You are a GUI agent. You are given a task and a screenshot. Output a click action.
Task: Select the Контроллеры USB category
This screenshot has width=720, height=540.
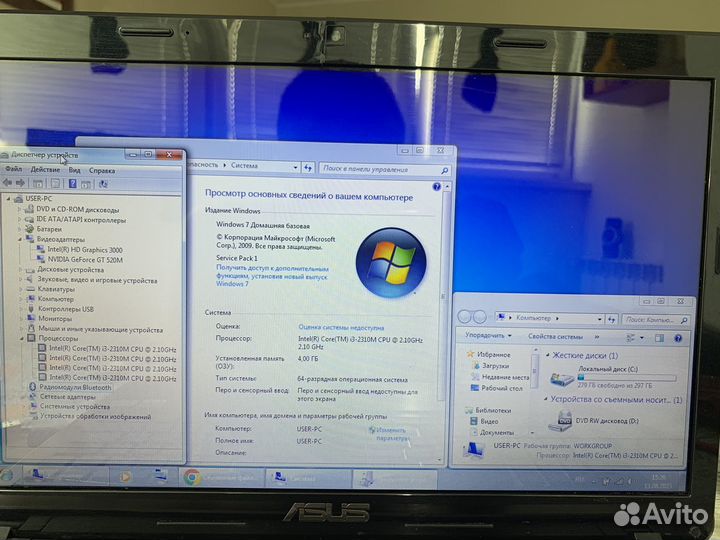point(66,309)
